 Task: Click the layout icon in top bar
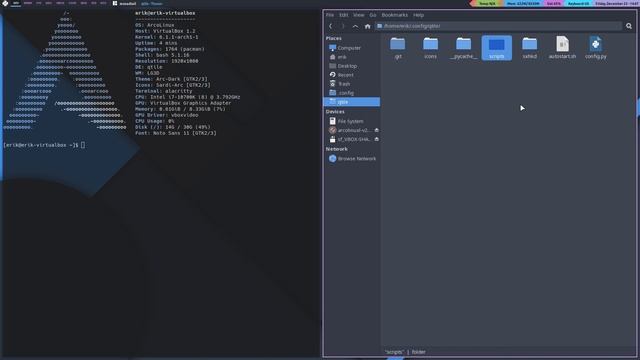point(115,3)
